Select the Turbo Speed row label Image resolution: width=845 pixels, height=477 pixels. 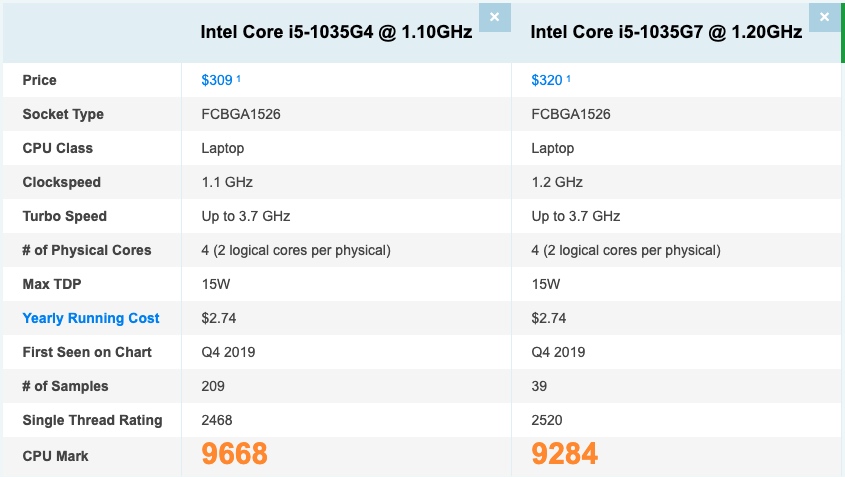click(65, 216)
